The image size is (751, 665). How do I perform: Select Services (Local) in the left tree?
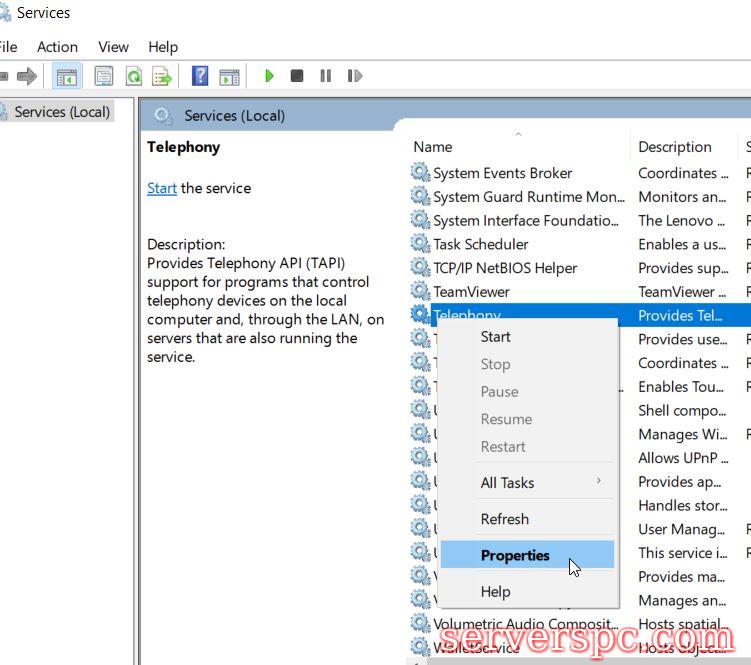pos(62,112)
